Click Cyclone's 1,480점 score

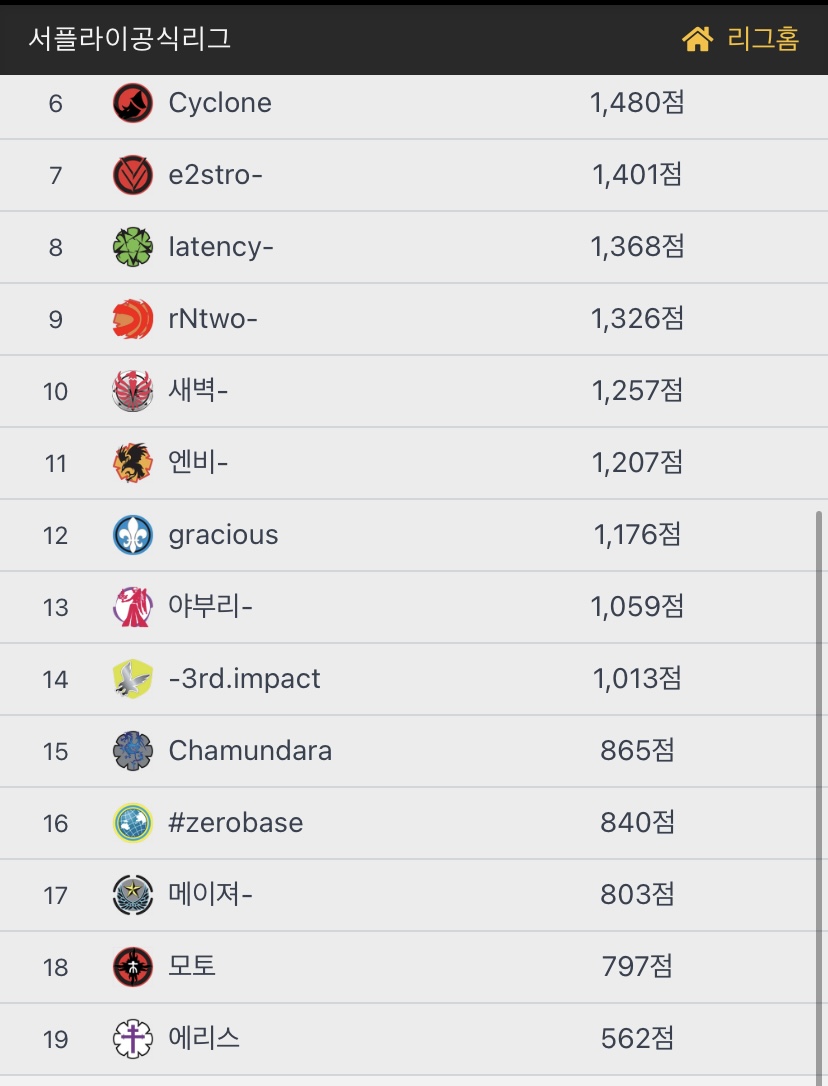tap(637, 103)
